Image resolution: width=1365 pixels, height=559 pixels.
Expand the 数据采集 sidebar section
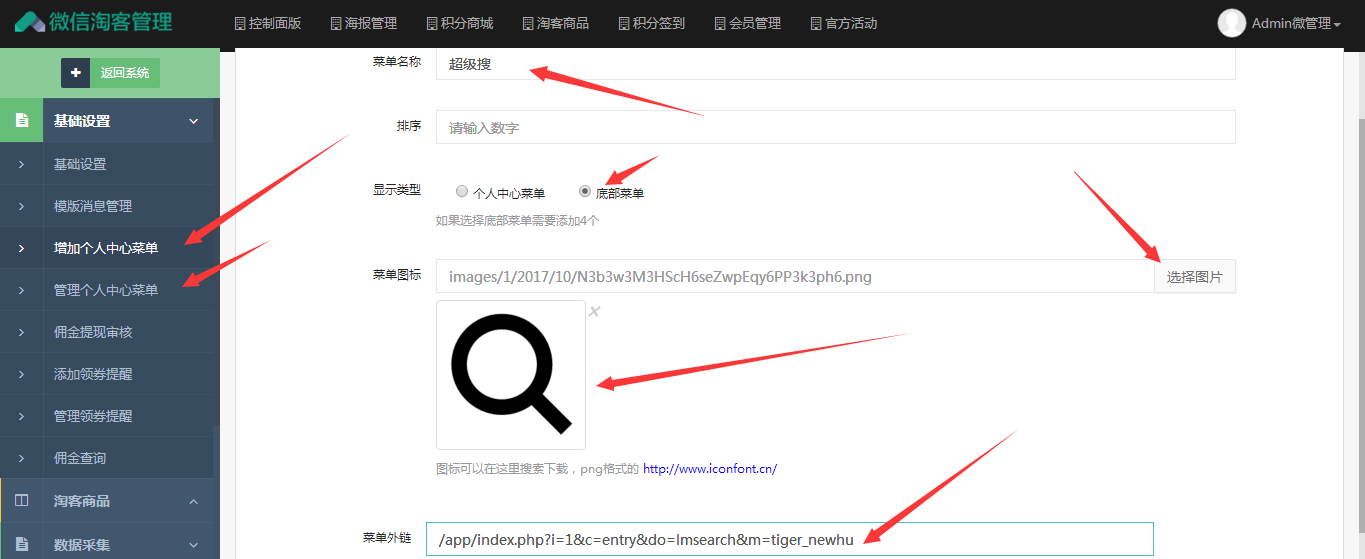pos(194,545)
